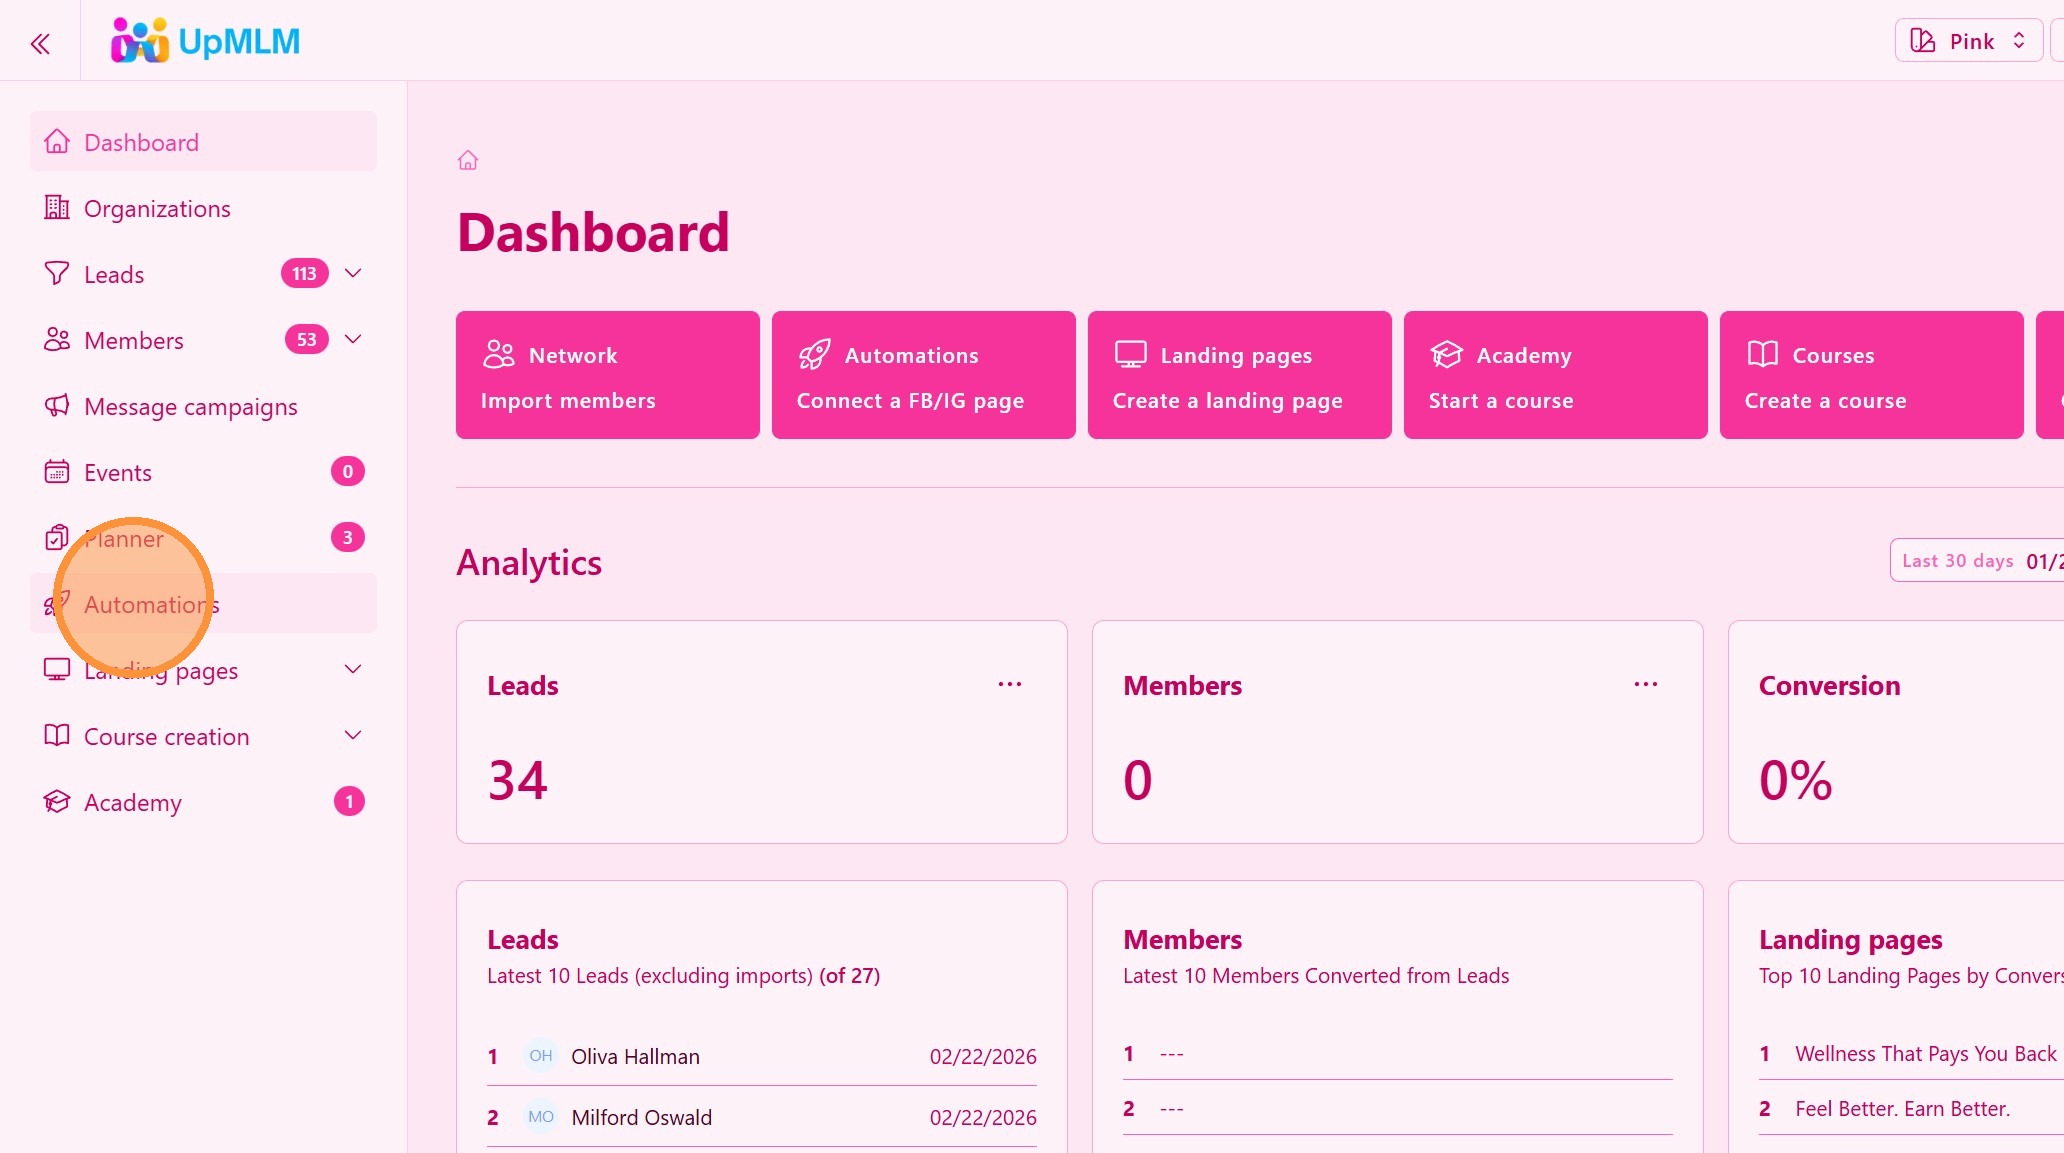Viewport: 2064px width, 1153px height.
Task: Open Members card three-dot menu
Action: coord(1646,684)
